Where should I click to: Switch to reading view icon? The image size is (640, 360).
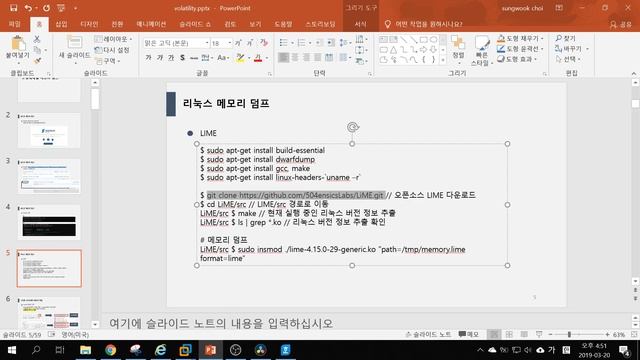(x=524, y=334)
